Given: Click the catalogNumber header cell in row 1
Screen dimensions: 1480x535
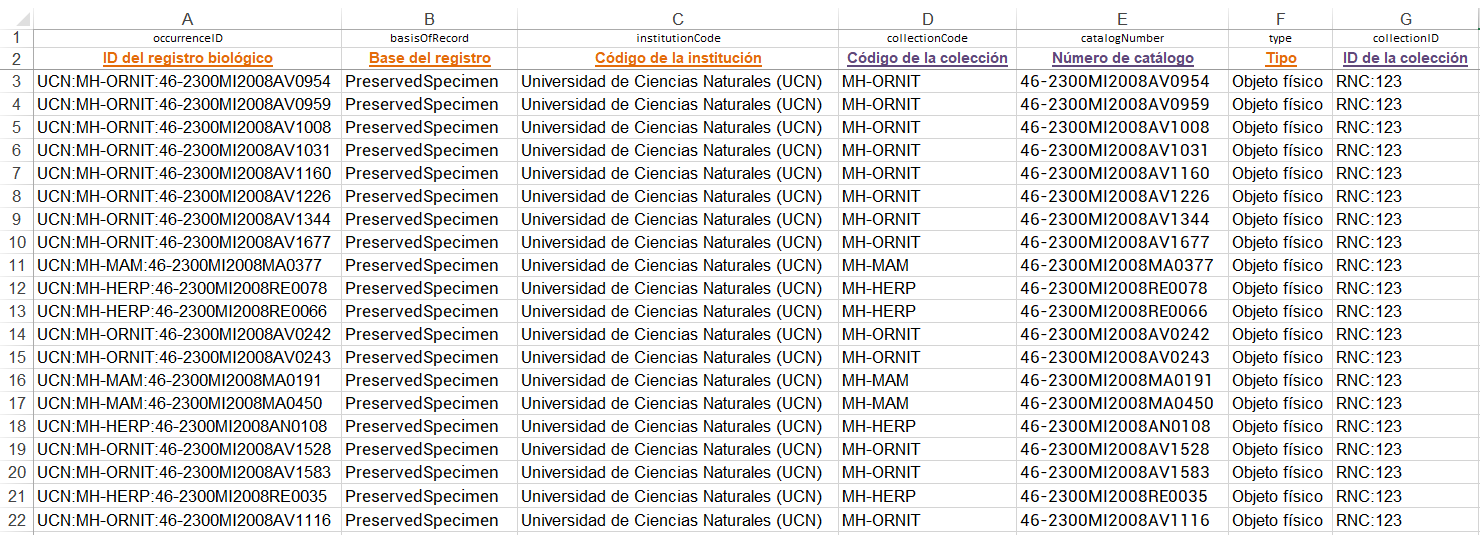Looking at the screenshot, I should pos(1122,38).
